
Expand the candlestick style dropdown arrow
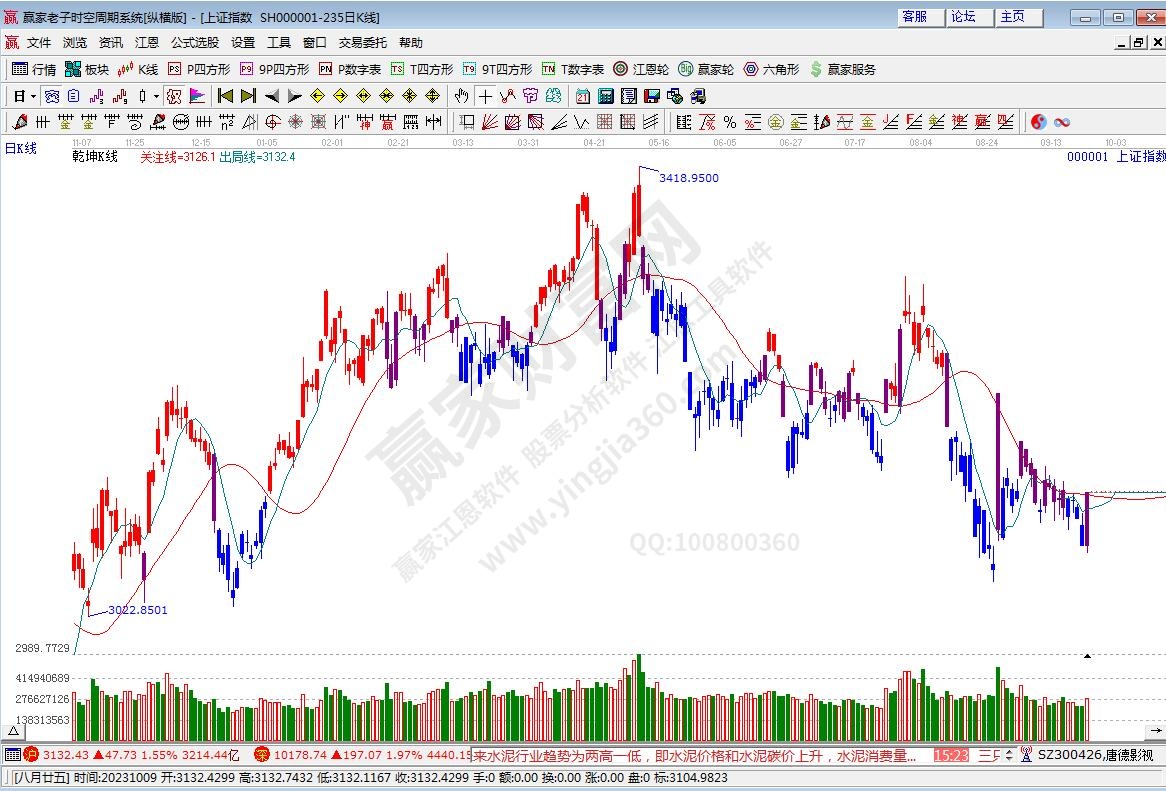coord(155,96)
